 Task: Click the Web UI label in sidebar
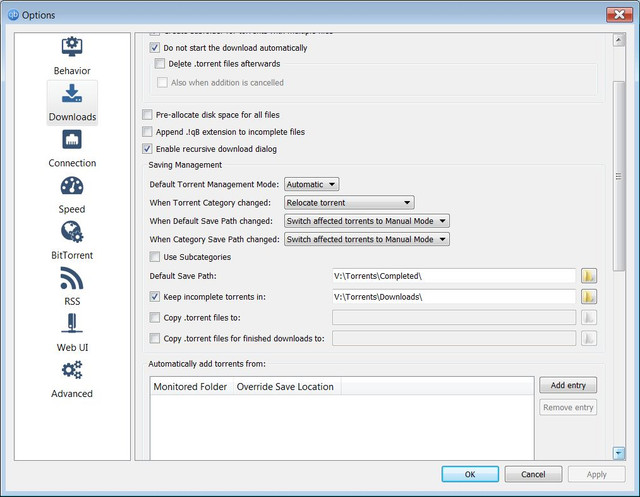pyautogui.click(x=72, y=347)
